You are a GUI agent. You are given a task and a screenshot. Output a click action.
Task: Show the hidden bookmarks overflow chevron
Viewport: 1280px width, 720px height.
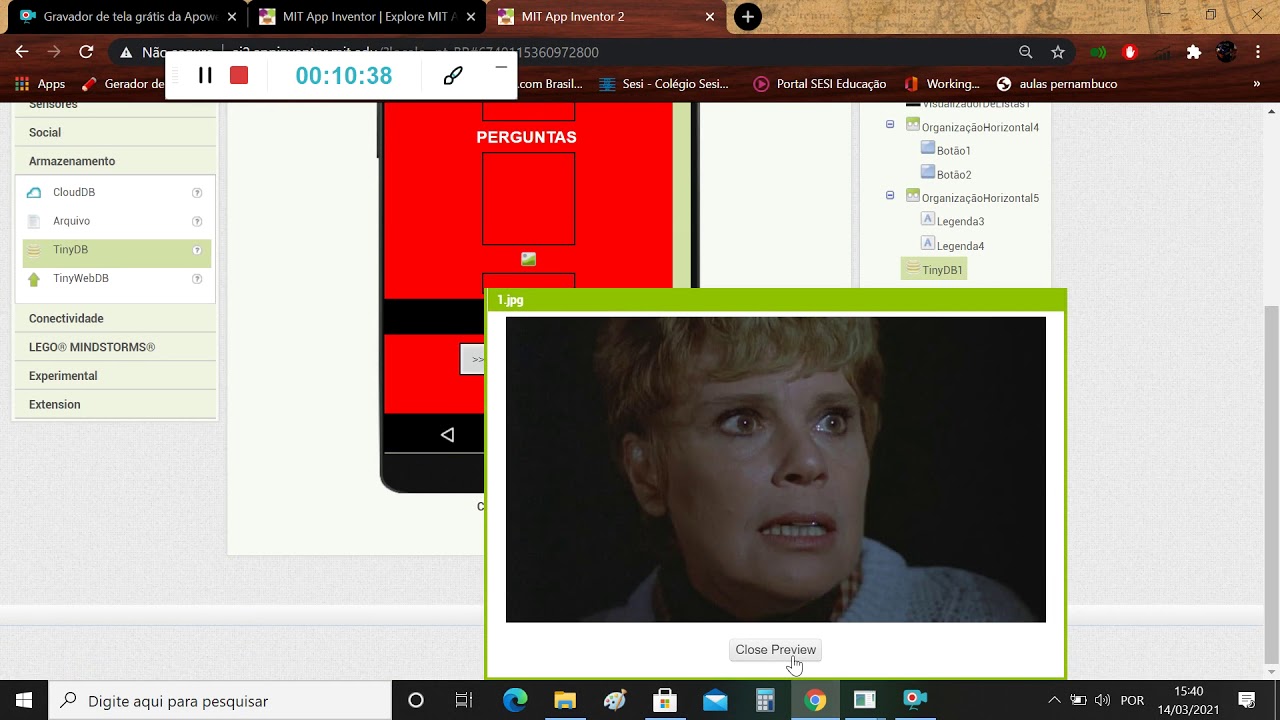[x=1256, y=84]
